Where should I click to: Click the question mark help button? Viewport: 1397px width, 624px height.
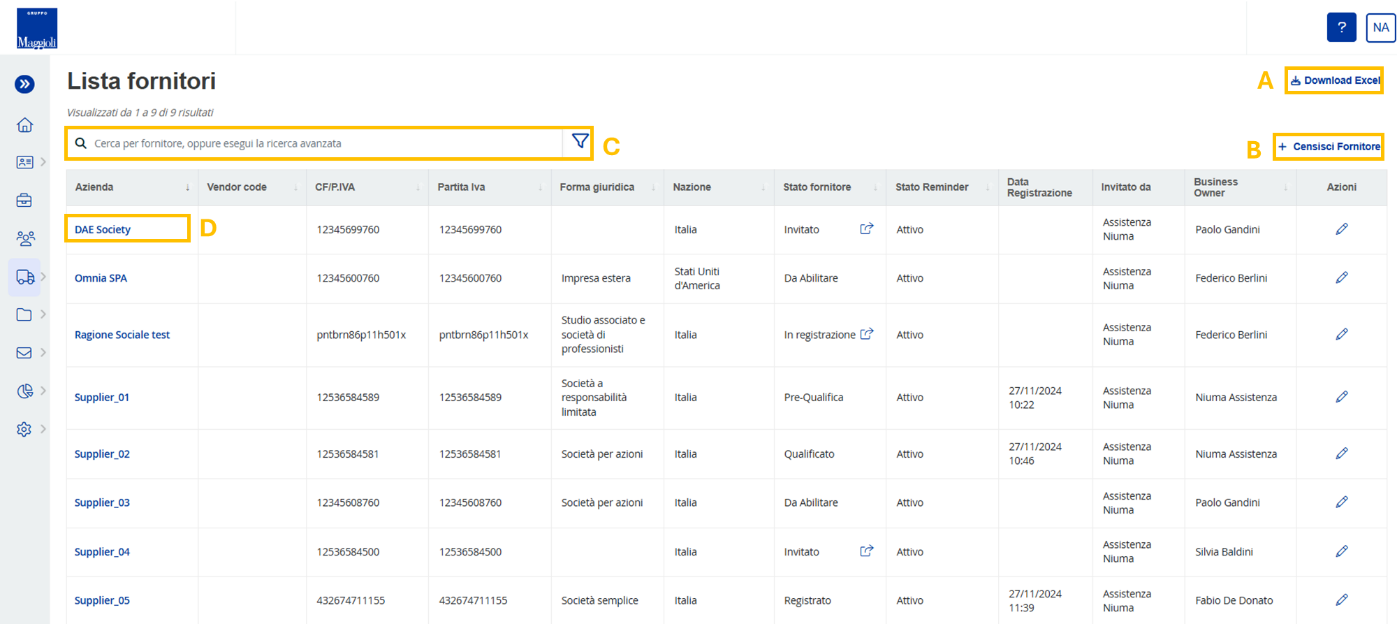[x=1341, y=28]
